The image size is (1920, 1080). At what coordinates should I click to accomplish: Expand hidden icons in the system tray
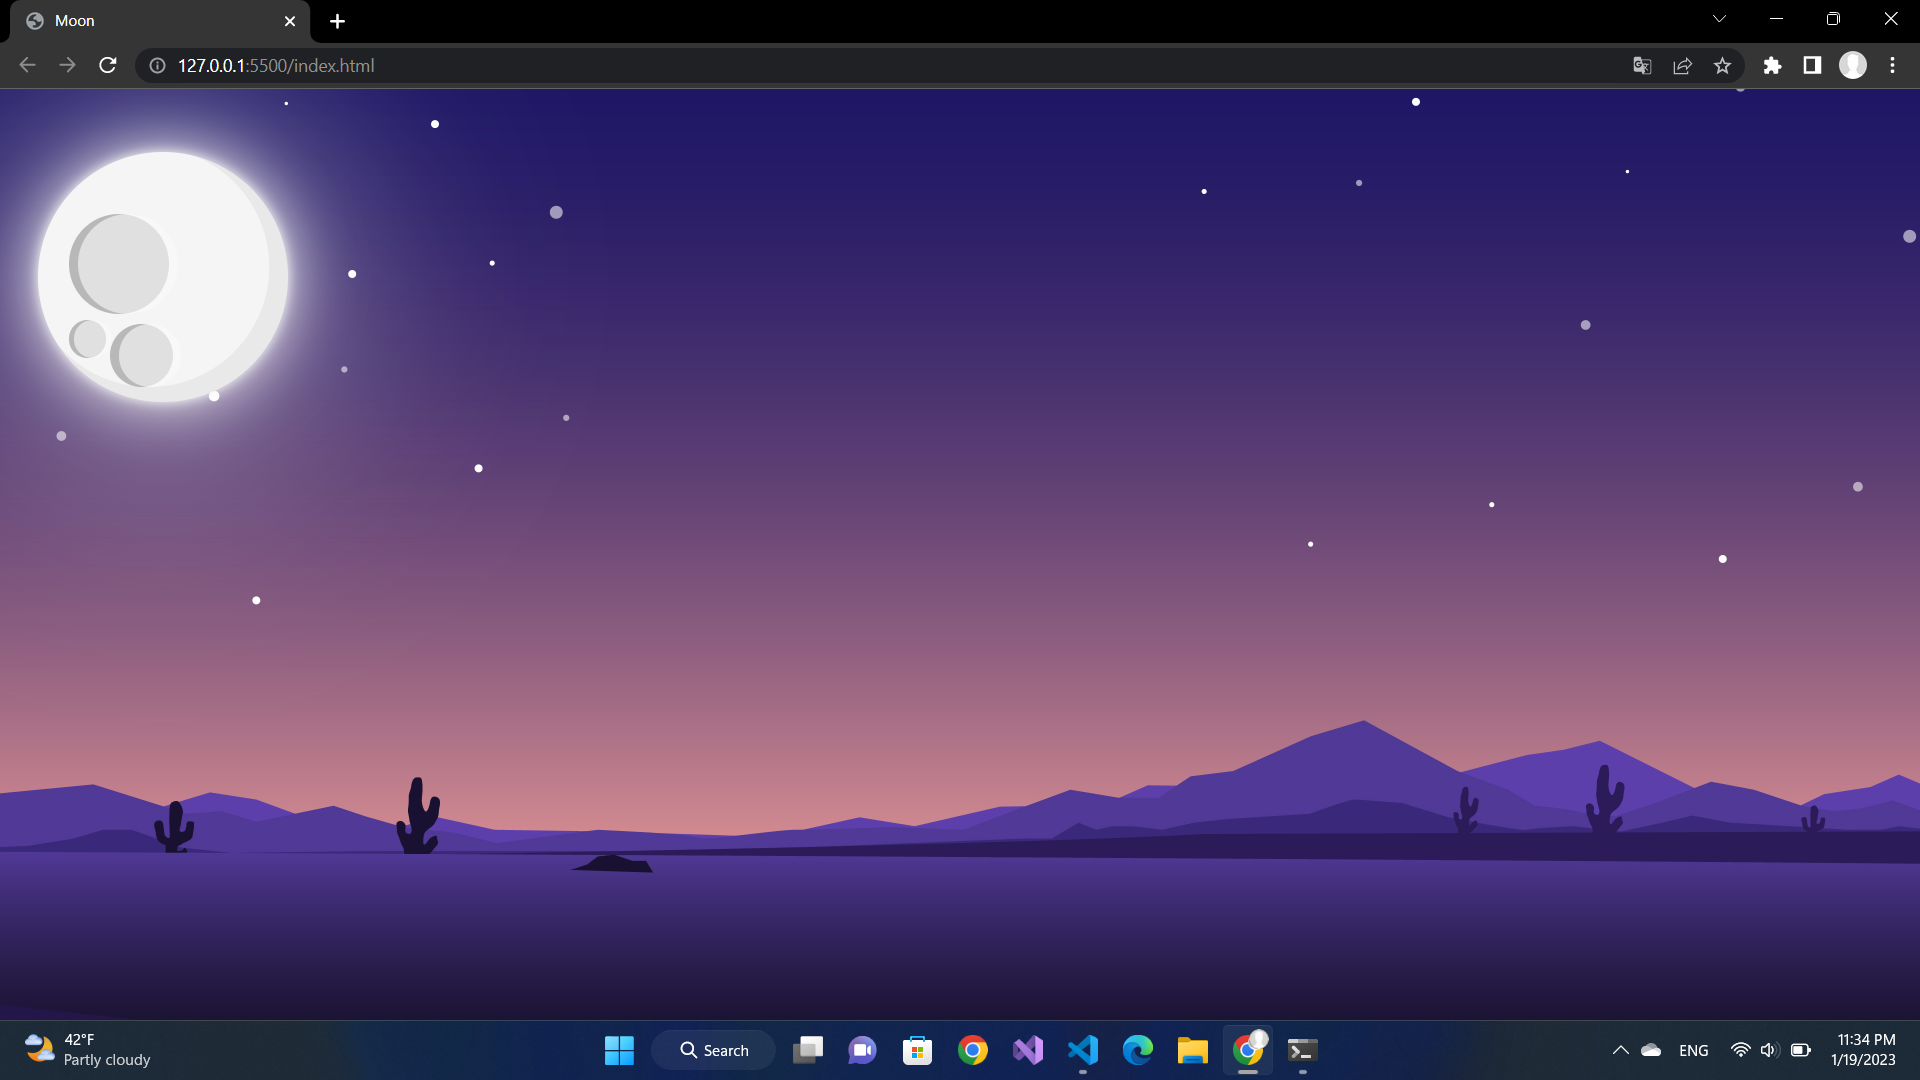point(1621,1050)
